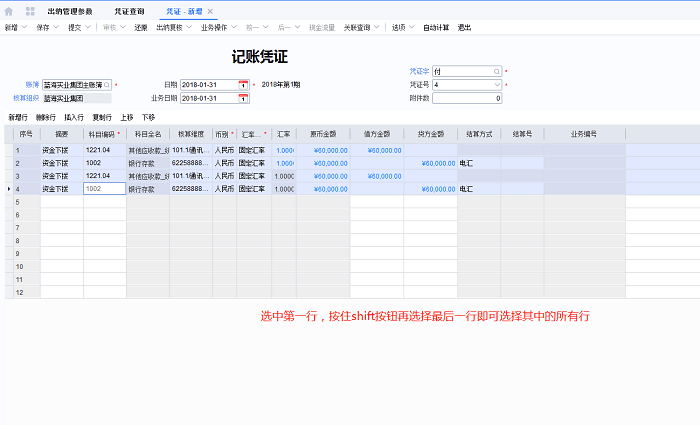Focus the 附件数 input field
The width and height of the screenshot is (700, 425).
coord(467,98)
